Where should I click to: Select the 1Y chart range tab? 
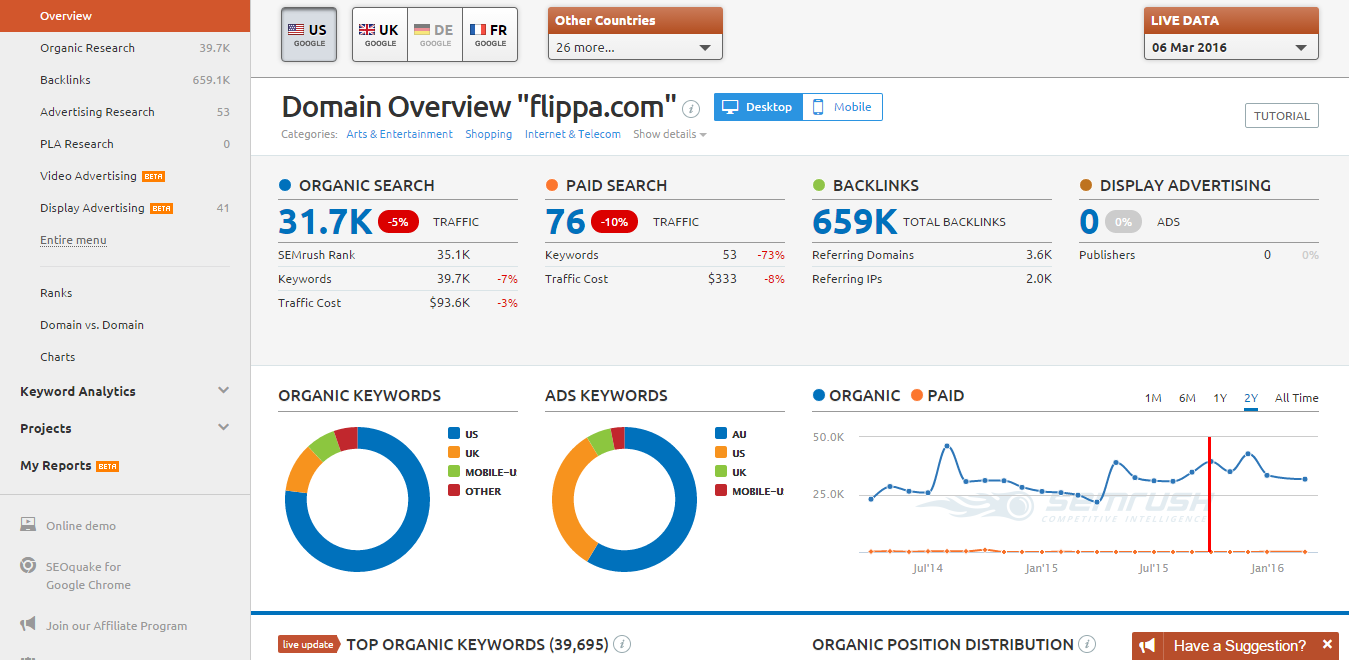click(1220, 398)
